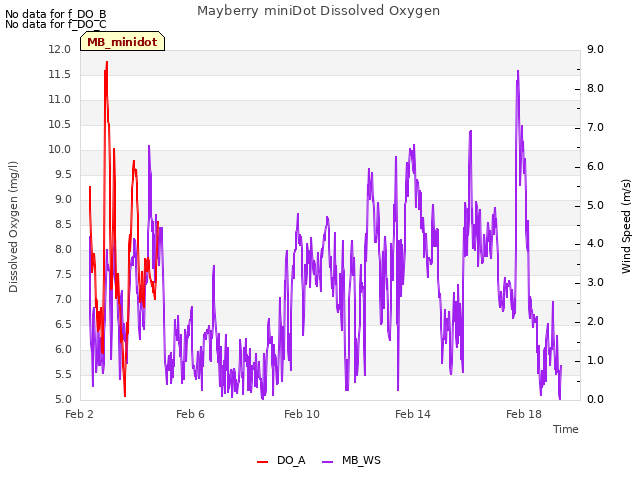Click the 5.0 left axis value
This screenshot has width=640, height=480.
[63, 399]
